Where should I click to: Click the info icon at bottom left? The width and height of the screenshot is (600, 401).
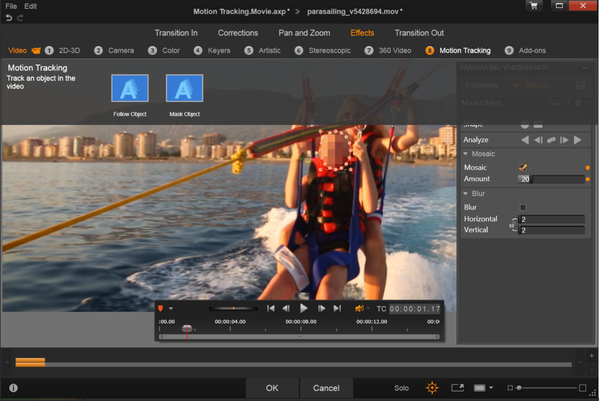(13, 388)
